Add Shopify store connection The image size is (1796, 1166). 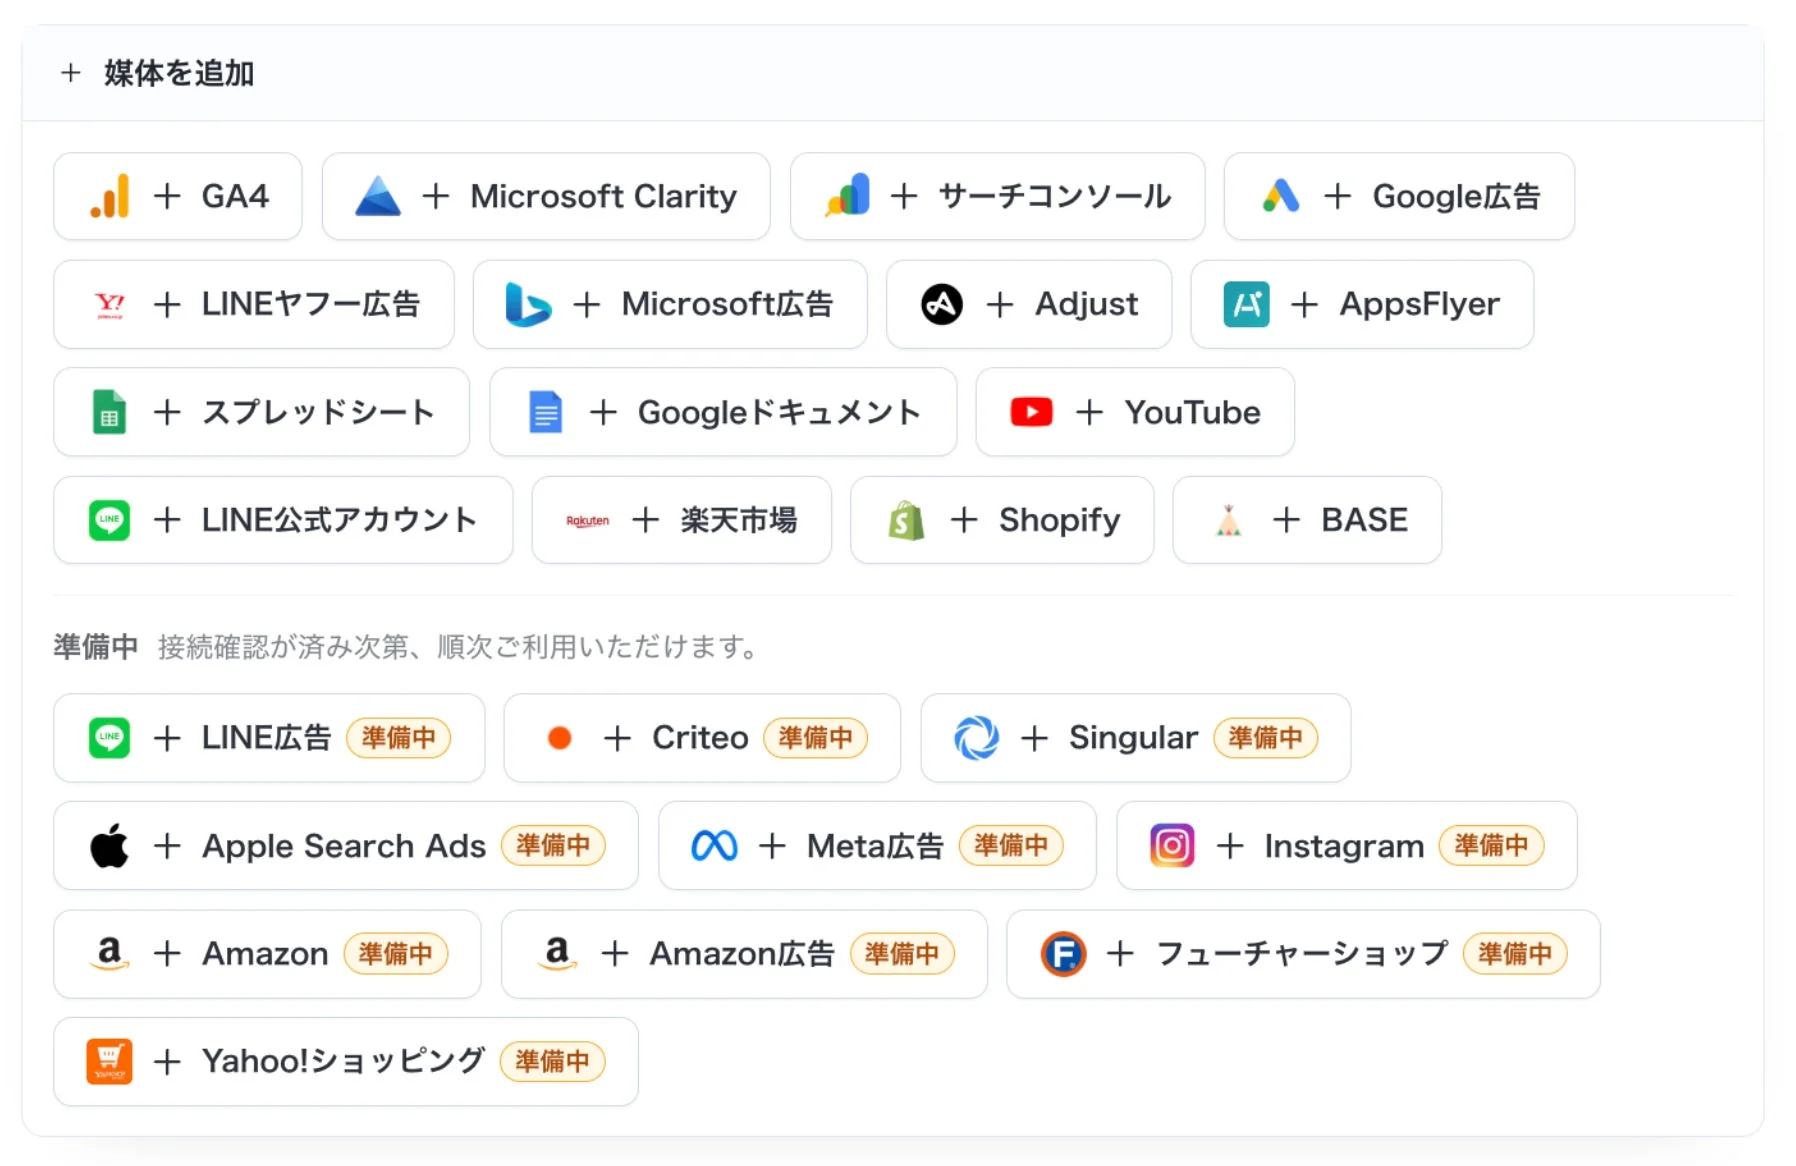[1002, 520]
